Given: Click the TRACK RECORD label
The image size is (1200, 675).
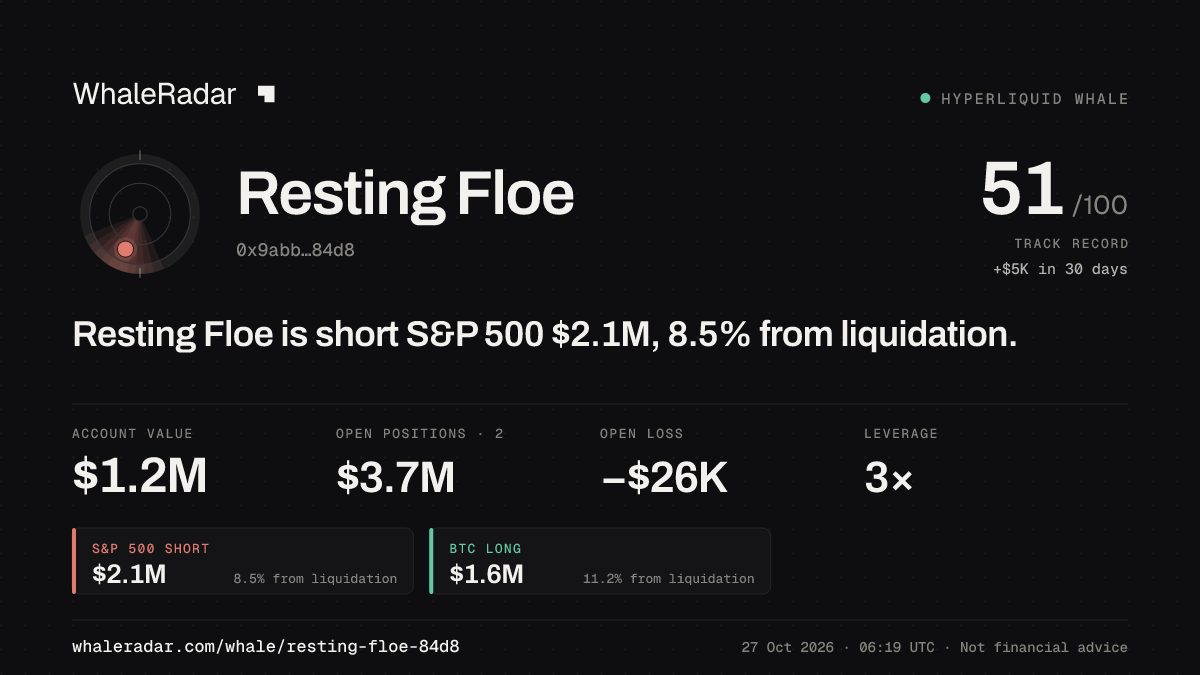Looking at the screenshot, I should [1071, 244].
